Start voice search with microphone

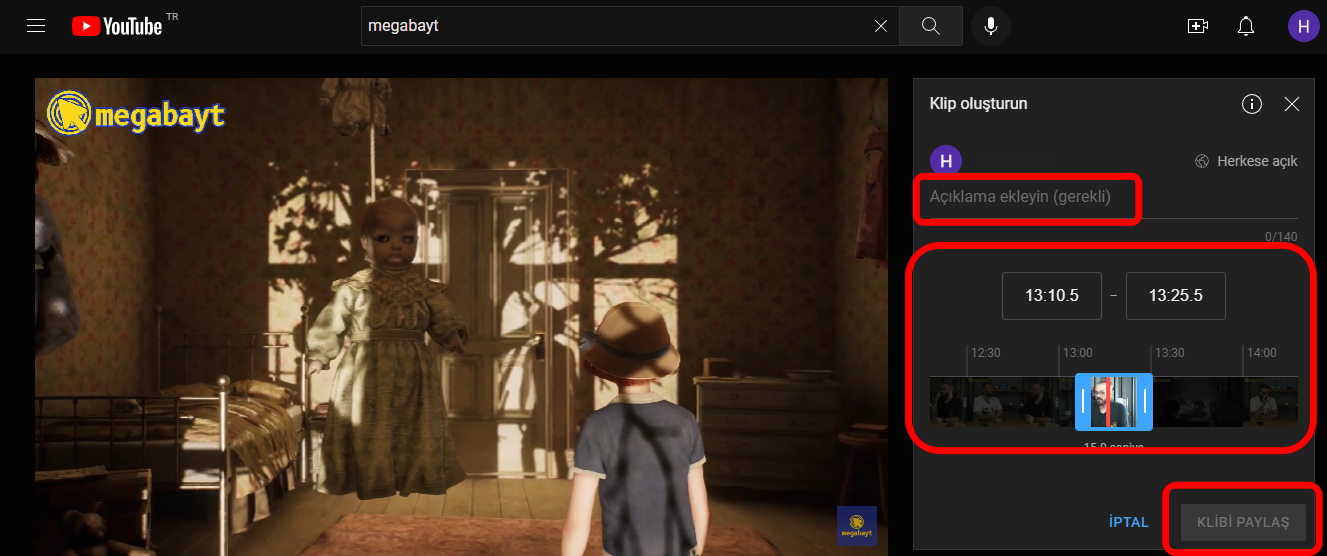(990, 26)
